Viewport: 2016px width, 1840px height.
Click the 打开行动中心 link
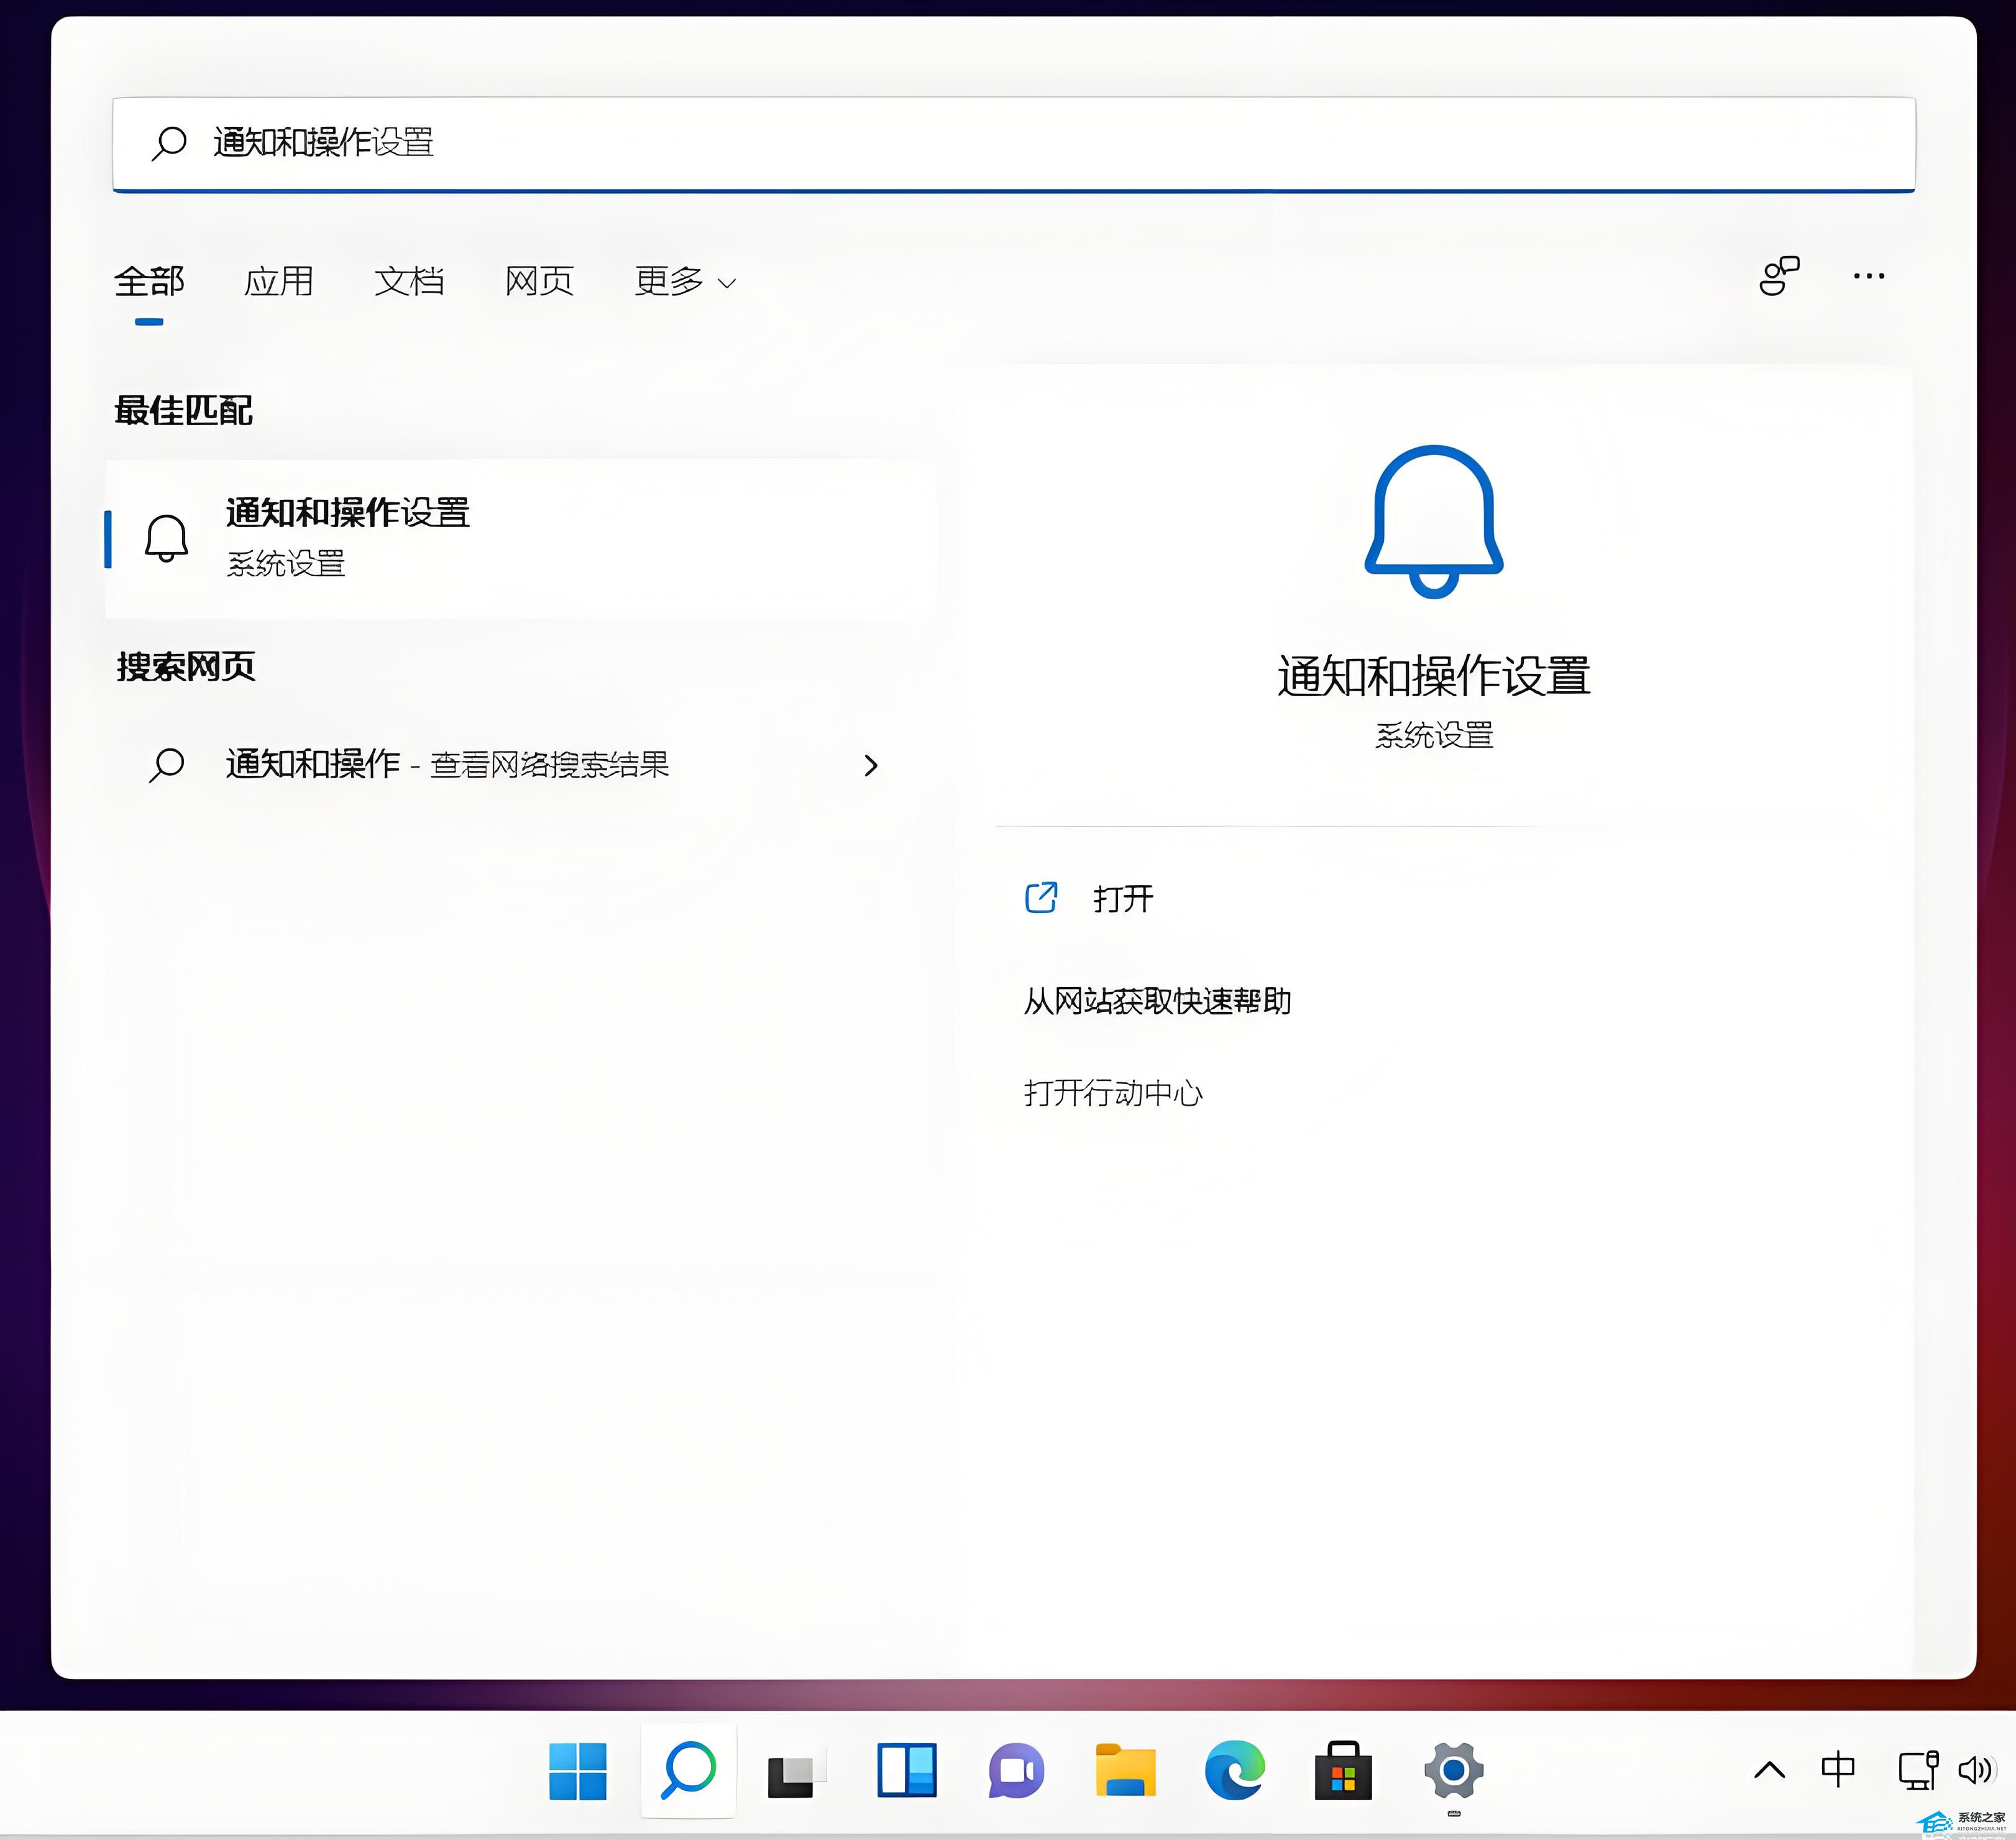[x=1113, y=1093]
